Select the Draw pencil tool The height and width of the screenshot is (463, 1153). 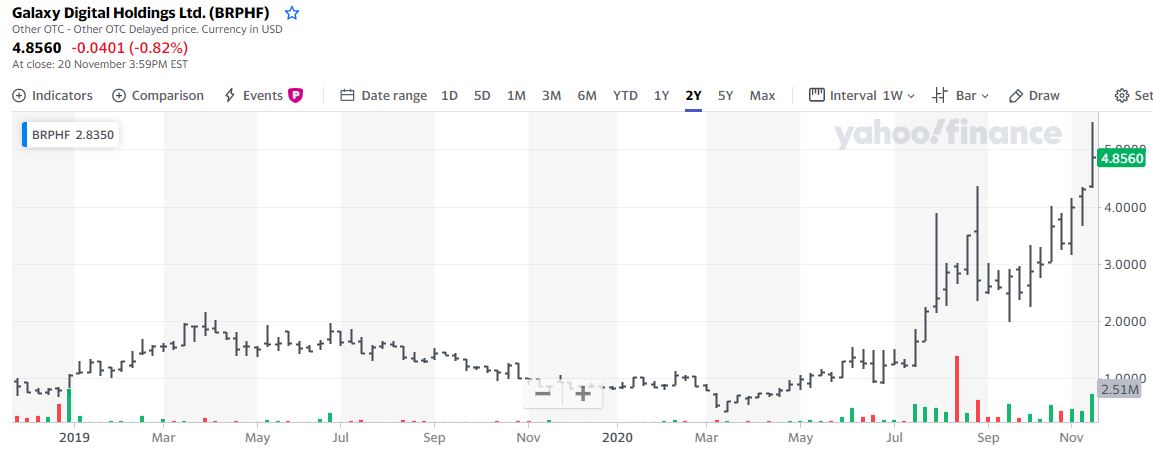point(1016,96)
